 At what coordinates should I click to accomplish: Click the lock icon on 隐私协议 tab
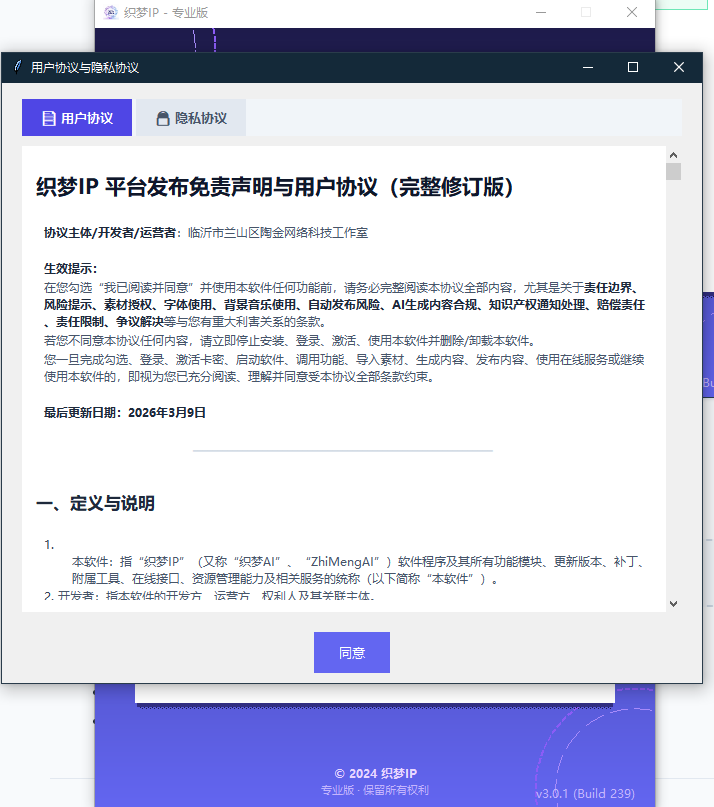(163, 118)
